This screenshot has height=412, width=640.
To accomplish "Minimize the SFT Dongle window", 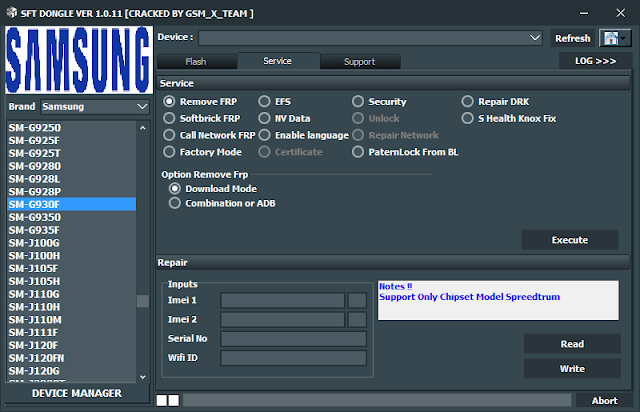I will [584, 13].
